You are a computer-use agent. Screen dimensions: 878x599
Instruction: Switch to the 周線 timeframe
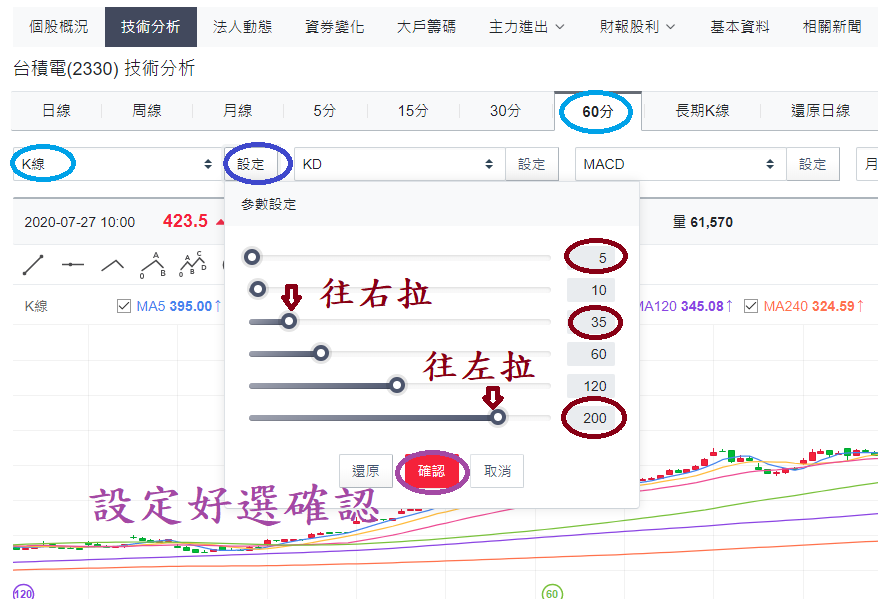[x=147, y=111]
